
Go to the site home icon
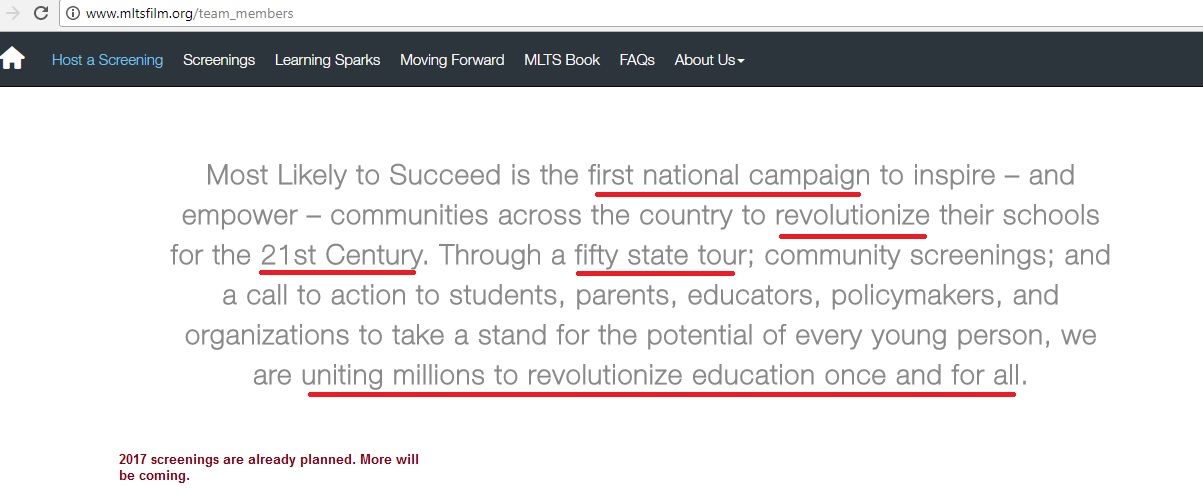[12, 59]
